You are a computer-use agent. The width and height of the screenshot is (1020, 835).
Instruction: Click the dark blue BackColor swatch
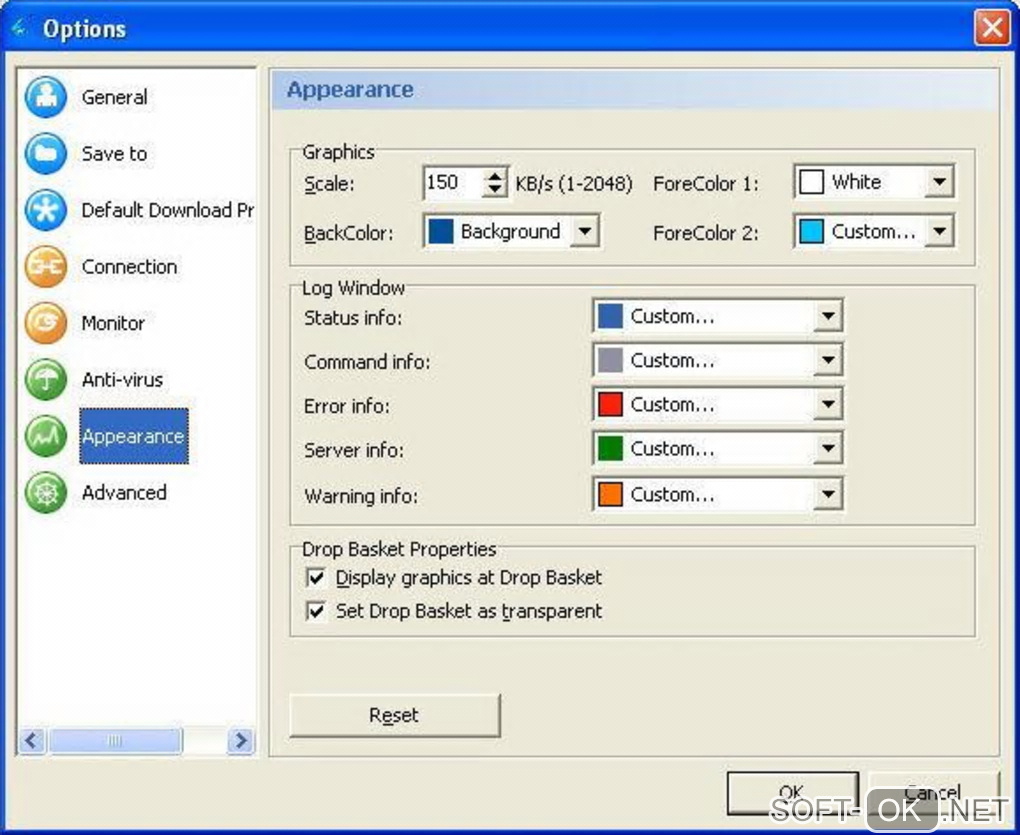[440, 232]
